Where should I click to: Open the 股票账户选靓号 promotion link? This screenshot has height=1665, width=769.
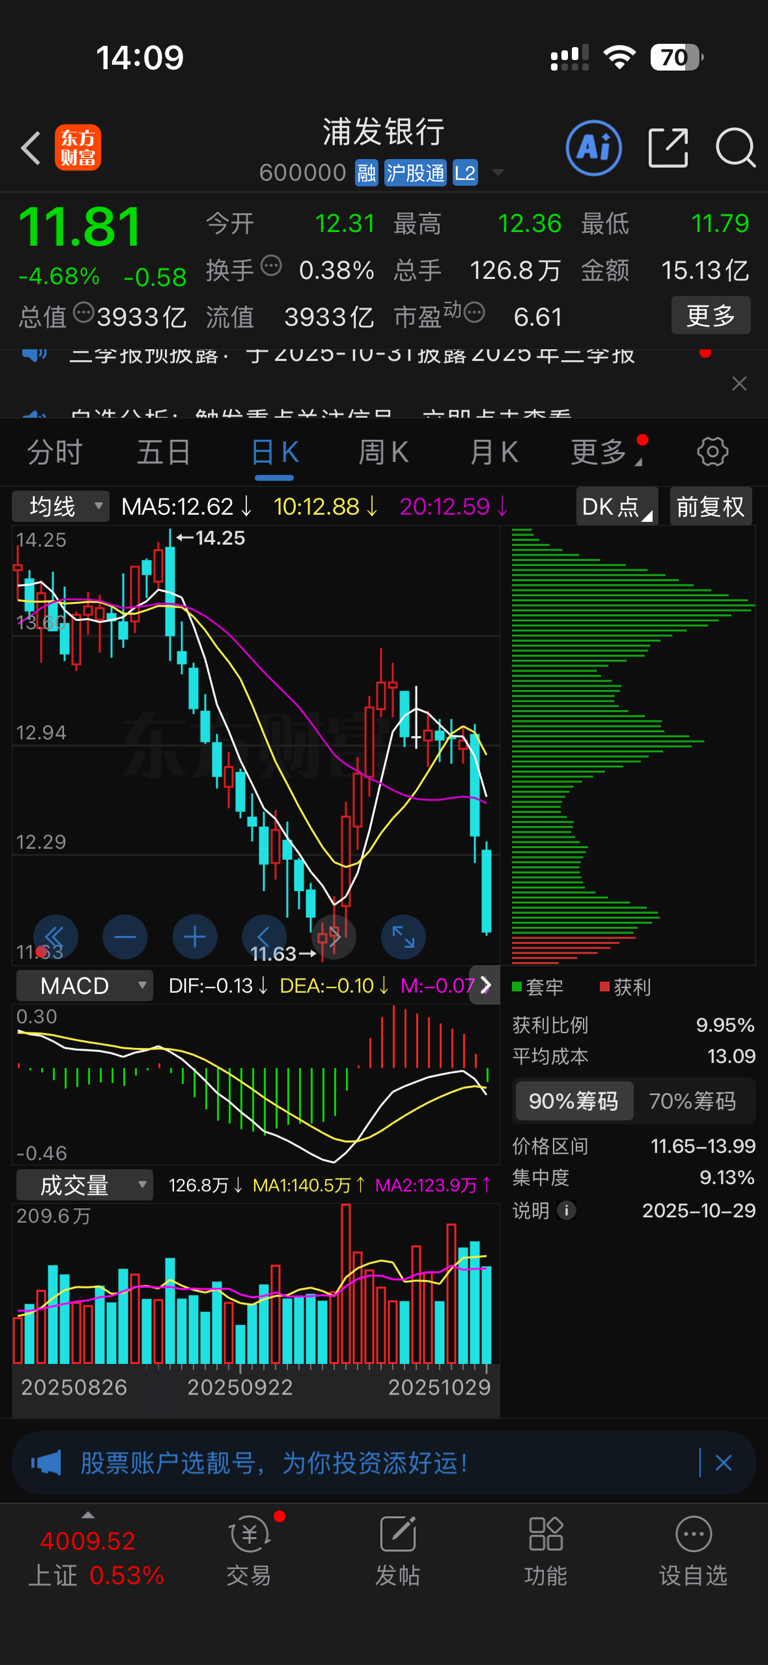(x=274, y=1463)
